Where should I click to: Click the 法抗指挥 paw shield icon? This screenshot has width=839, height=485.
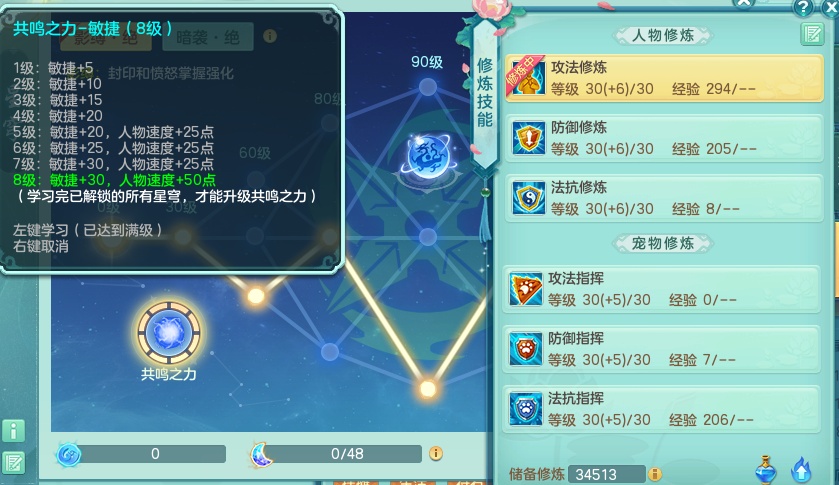(525, 409)
